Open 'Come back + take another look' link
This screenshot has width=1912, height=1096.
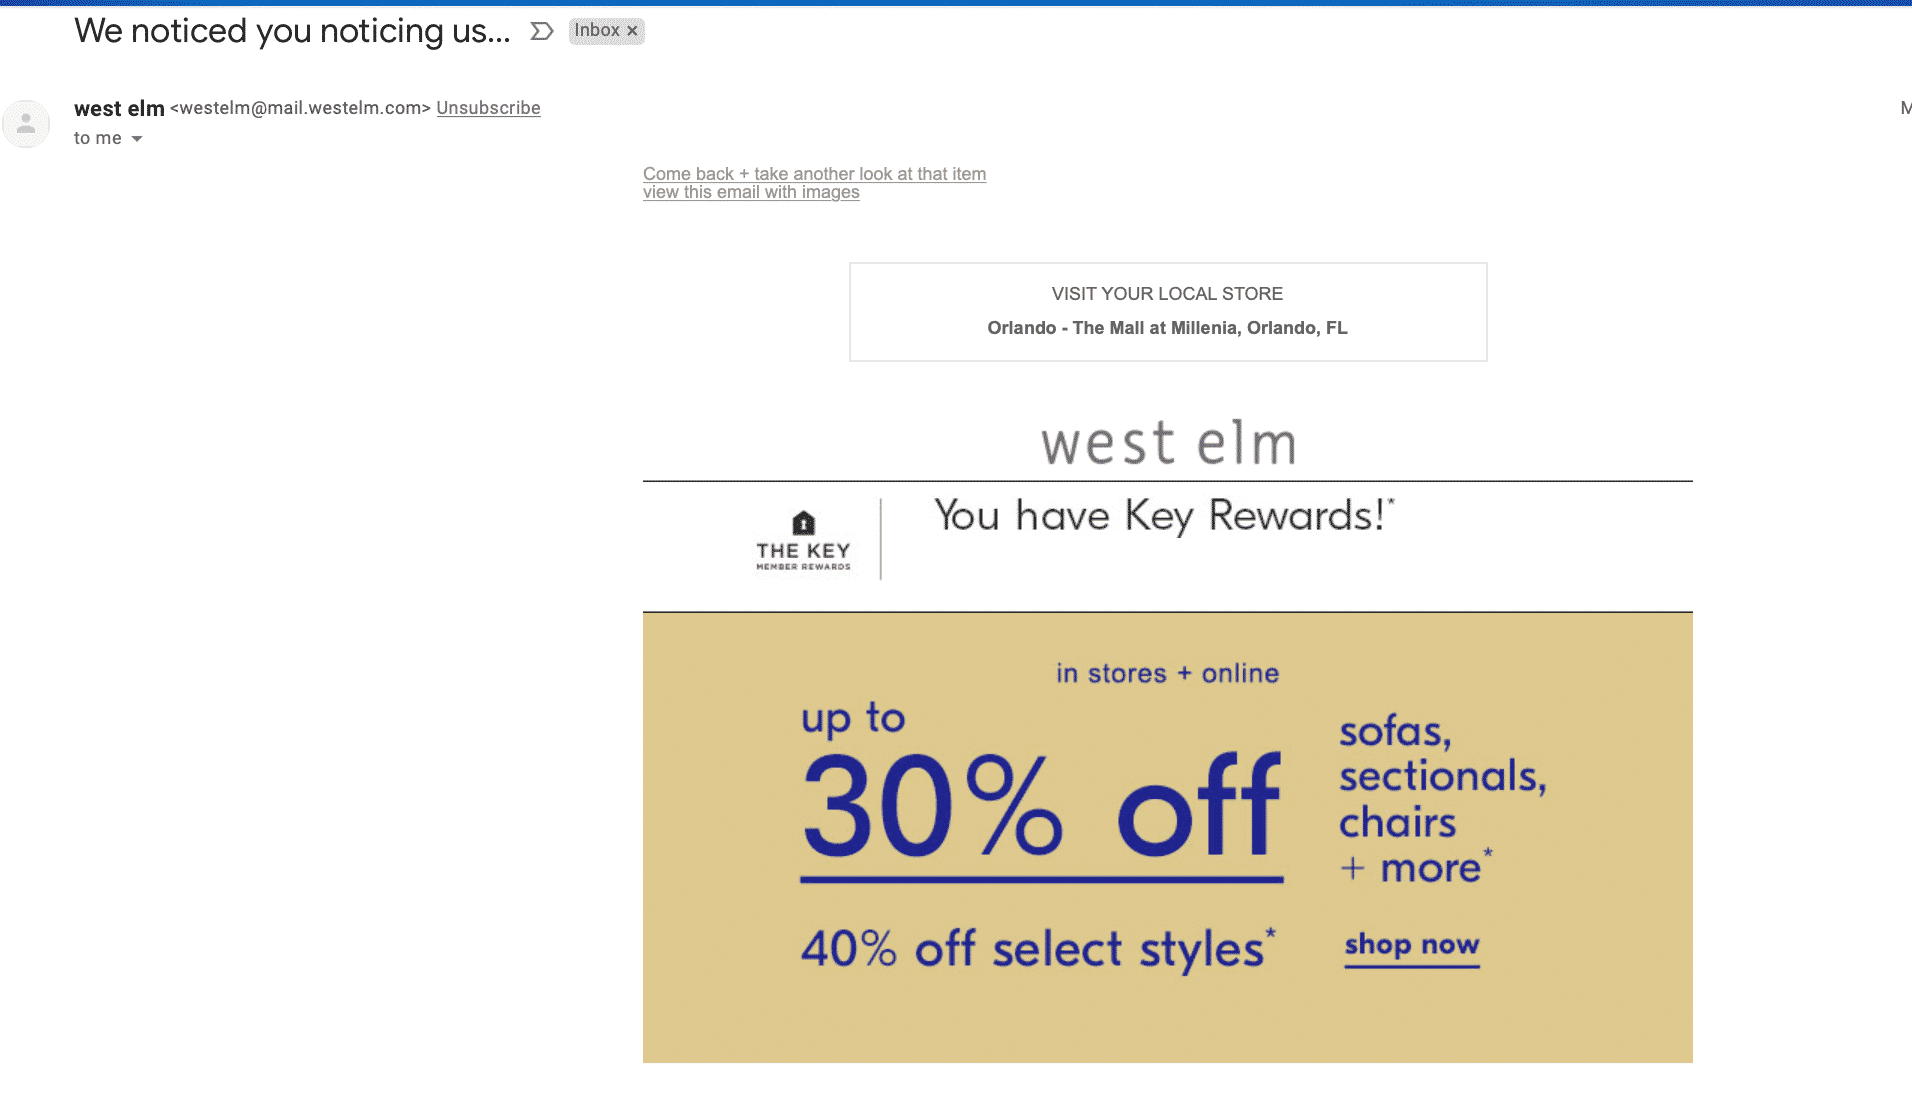[814, 174]
